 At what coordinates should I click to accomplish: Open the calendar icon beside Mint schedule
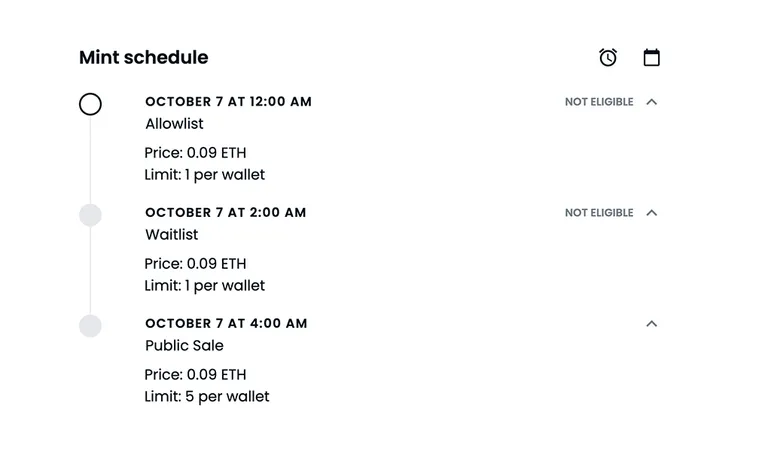[x=651, y=57]
